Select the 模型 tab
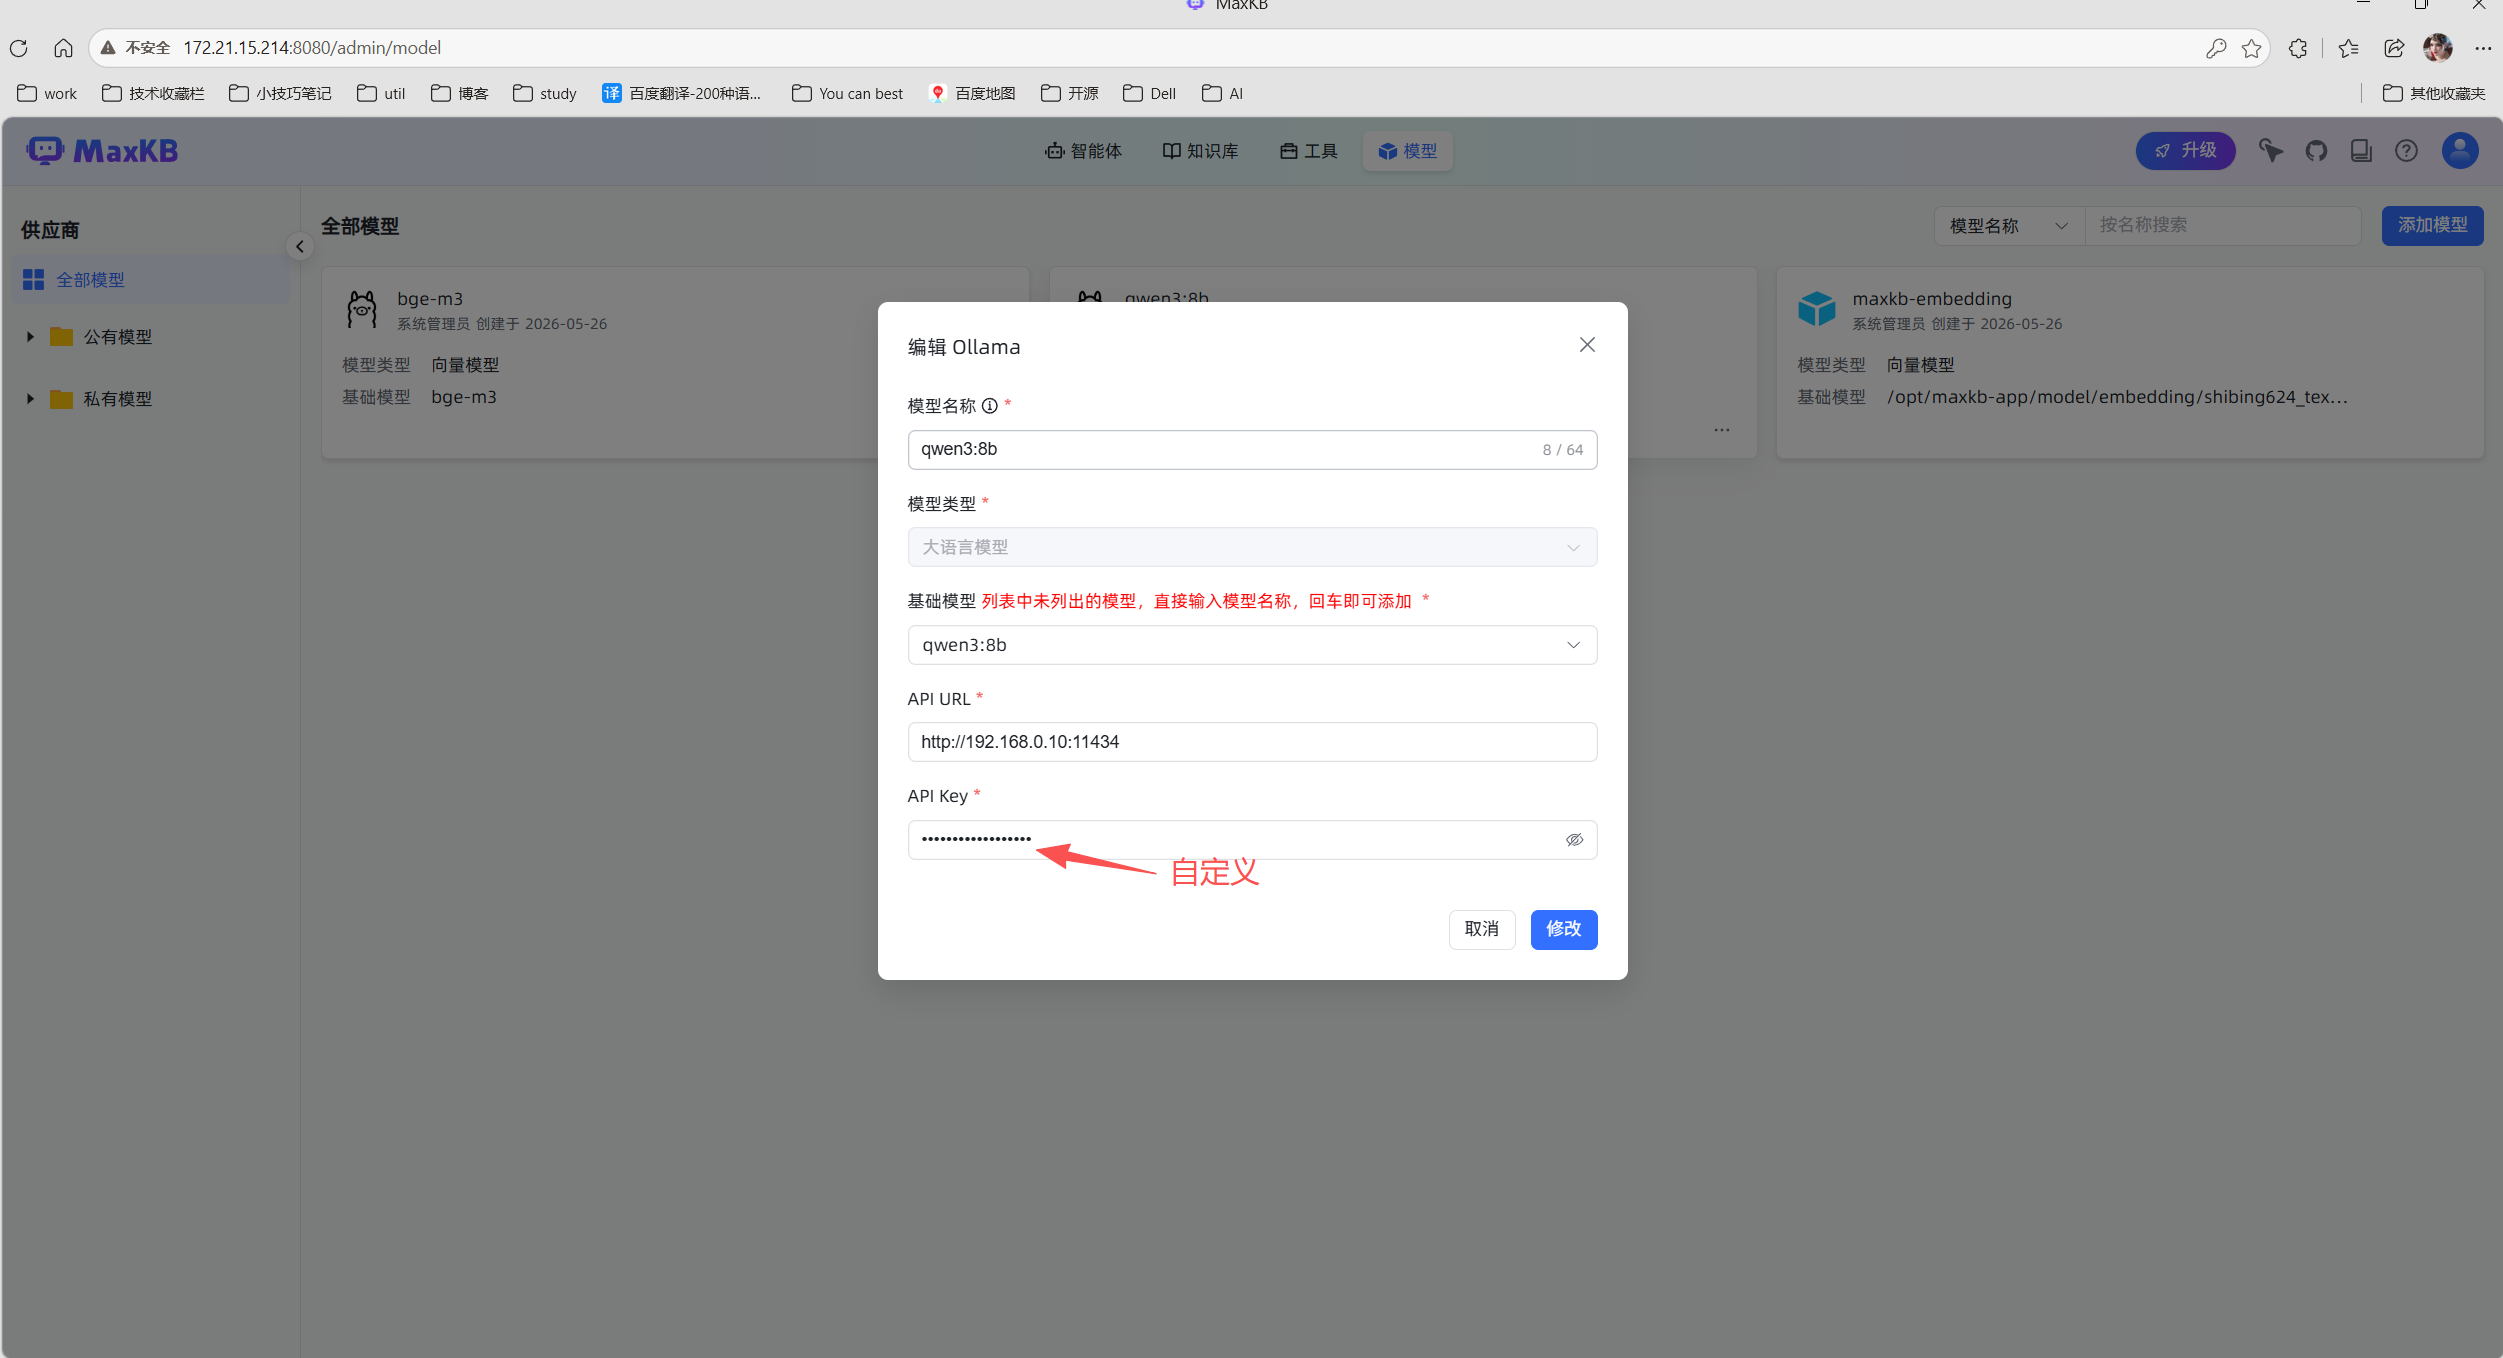2503x1358 pixels. pyautogui.click(x=1407, y=151)
